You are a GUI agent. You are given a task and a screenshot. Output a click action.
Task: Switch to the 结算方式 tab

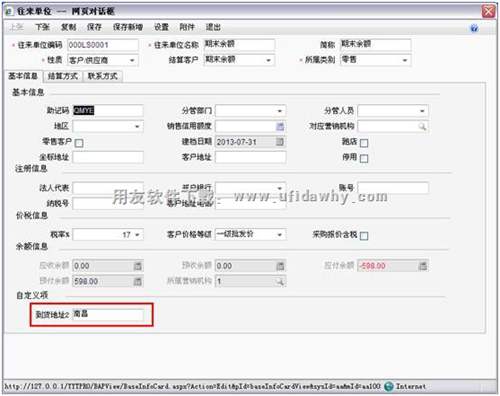[x=63, y=76]
